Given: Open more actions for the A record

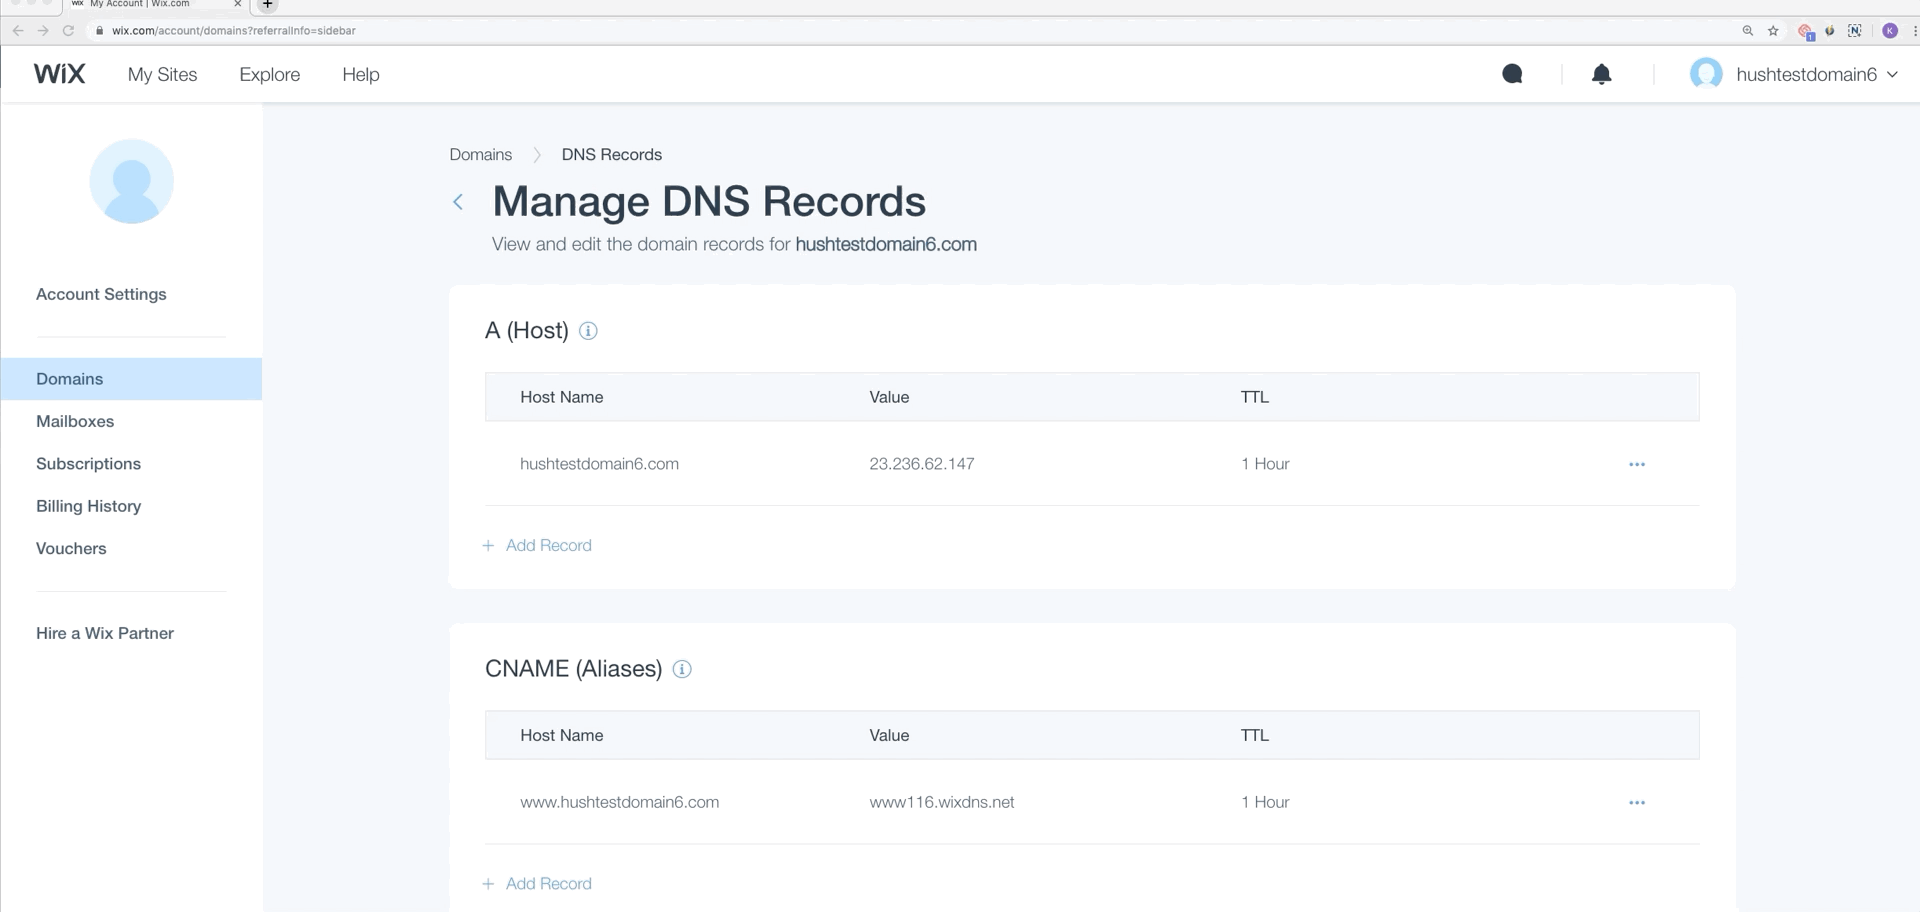Looking at the screenshot, I should tap(1636, 464).
